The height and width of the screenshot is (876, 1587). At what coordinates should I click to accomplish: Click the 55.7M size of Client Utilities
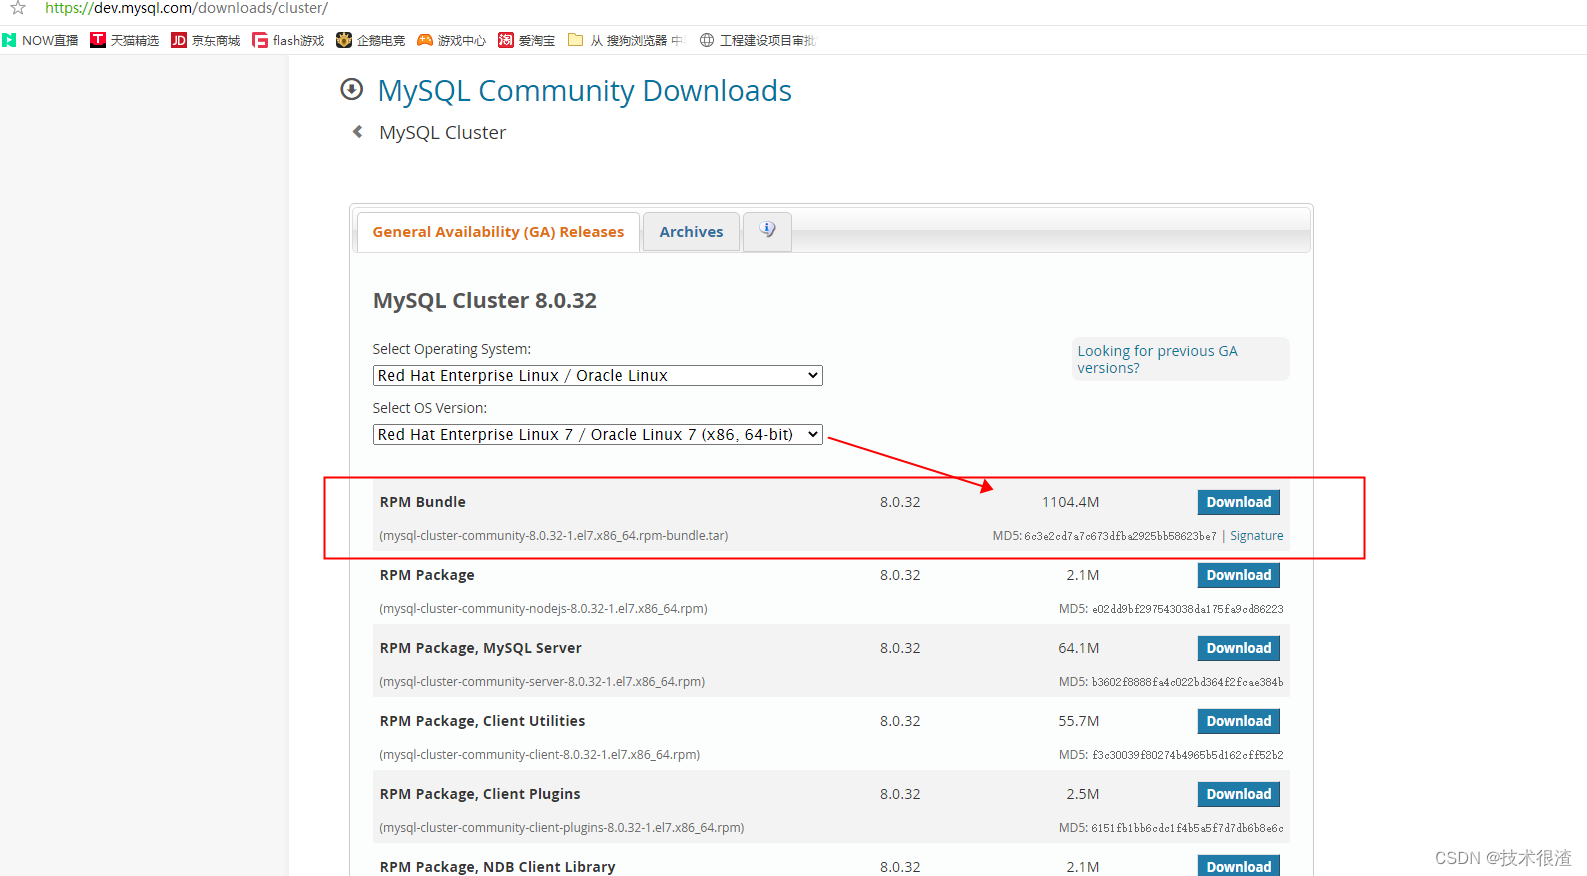(1079, 721)
